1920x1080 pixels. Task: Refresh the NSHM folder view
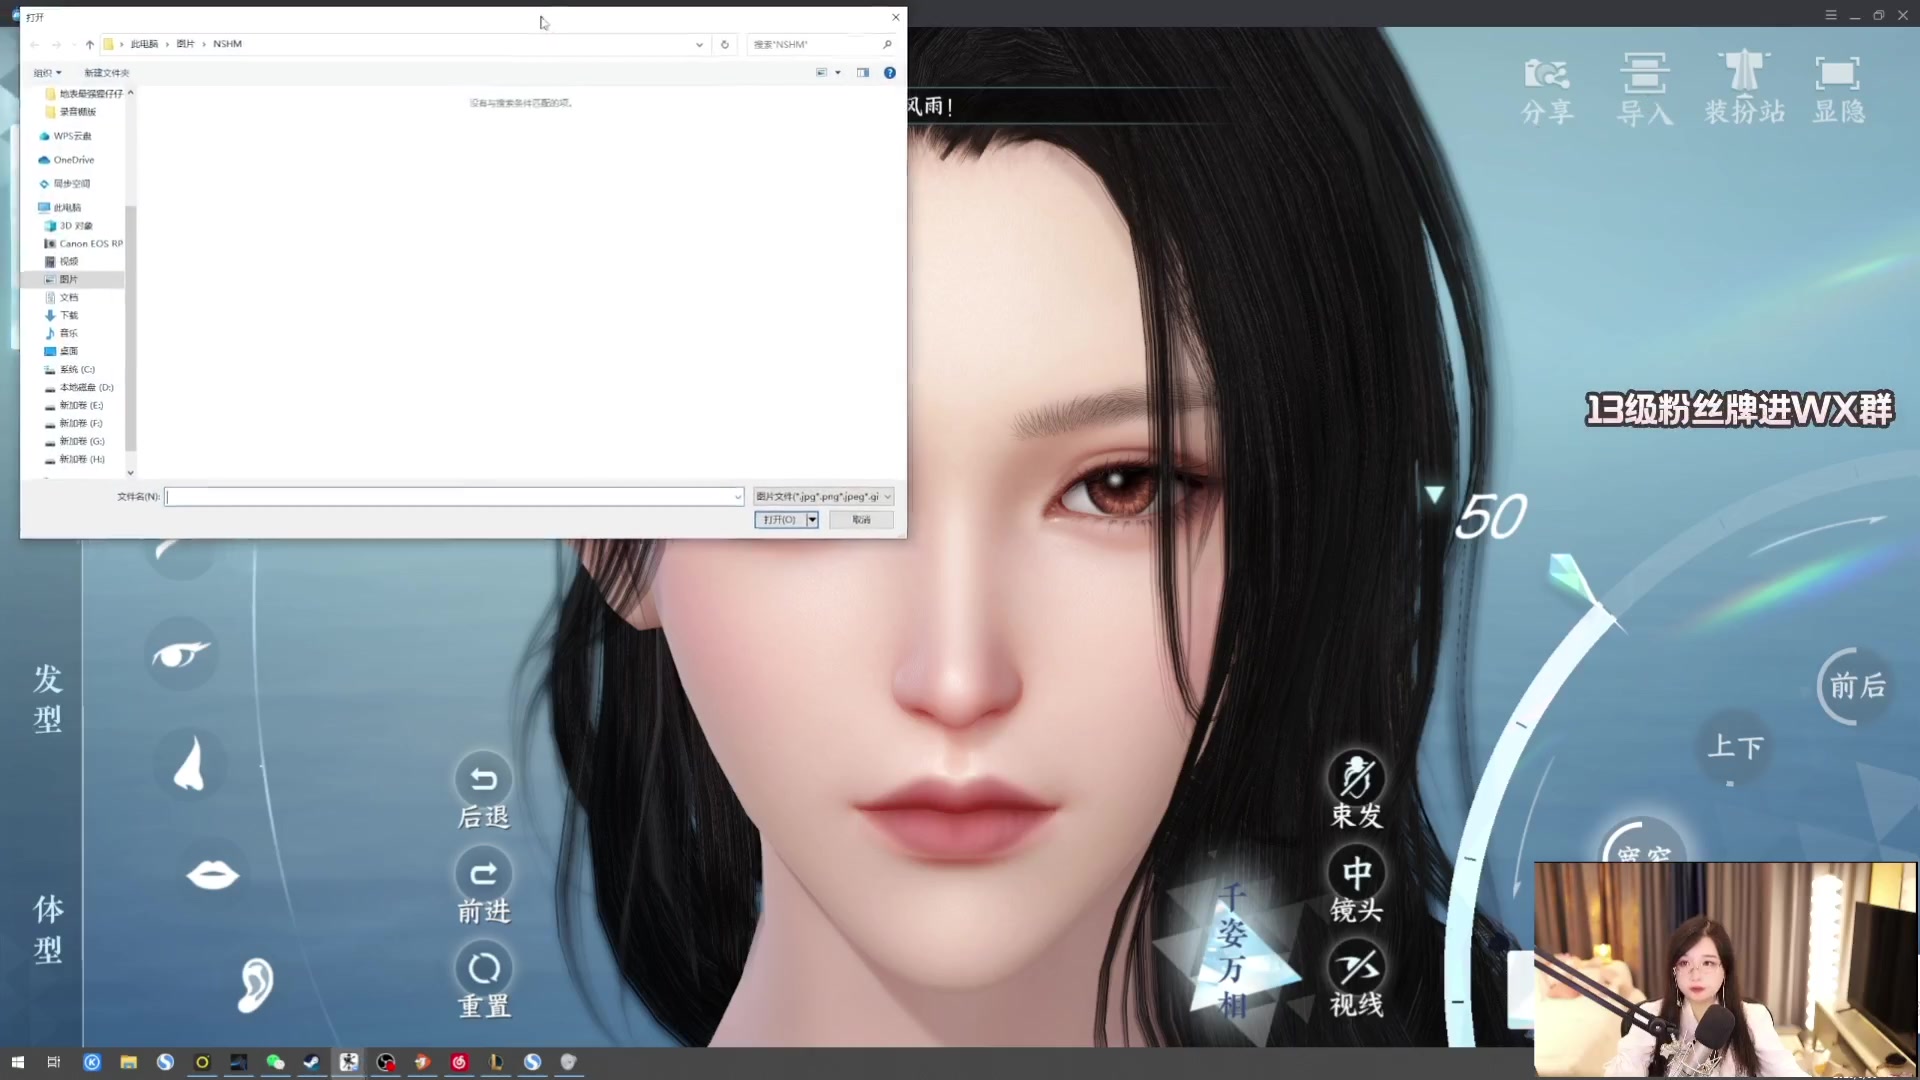(x=725, y=44)
